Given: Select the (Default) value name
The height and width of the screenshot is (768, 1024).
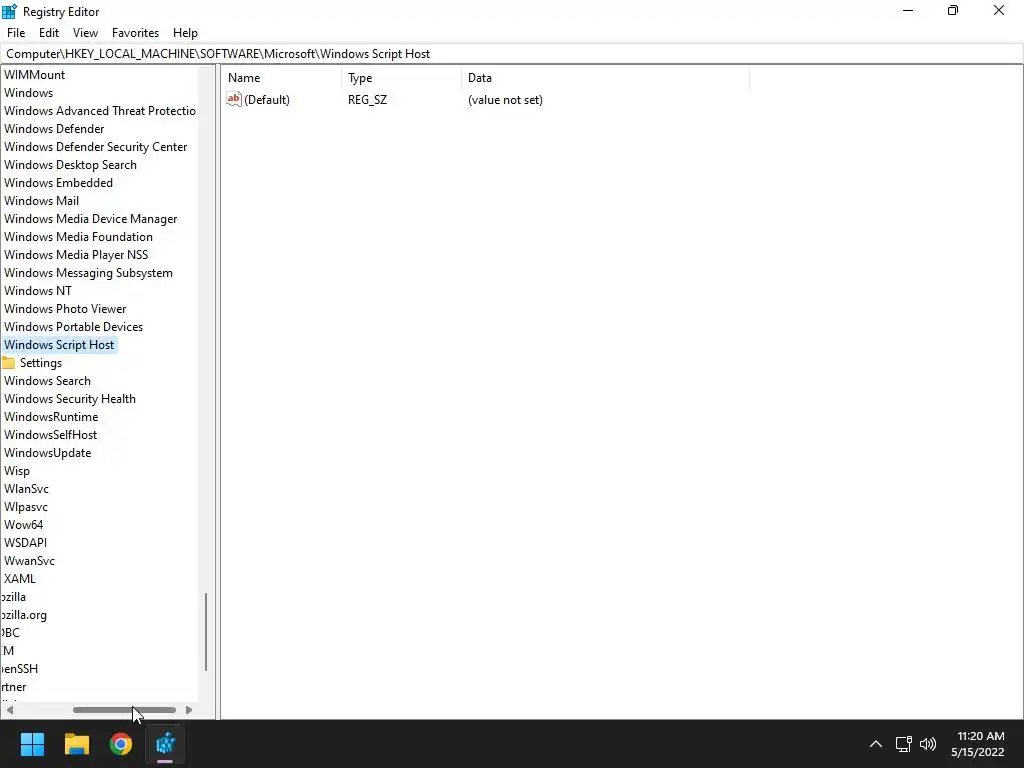Looking at the screenshot, I should 266,99.
